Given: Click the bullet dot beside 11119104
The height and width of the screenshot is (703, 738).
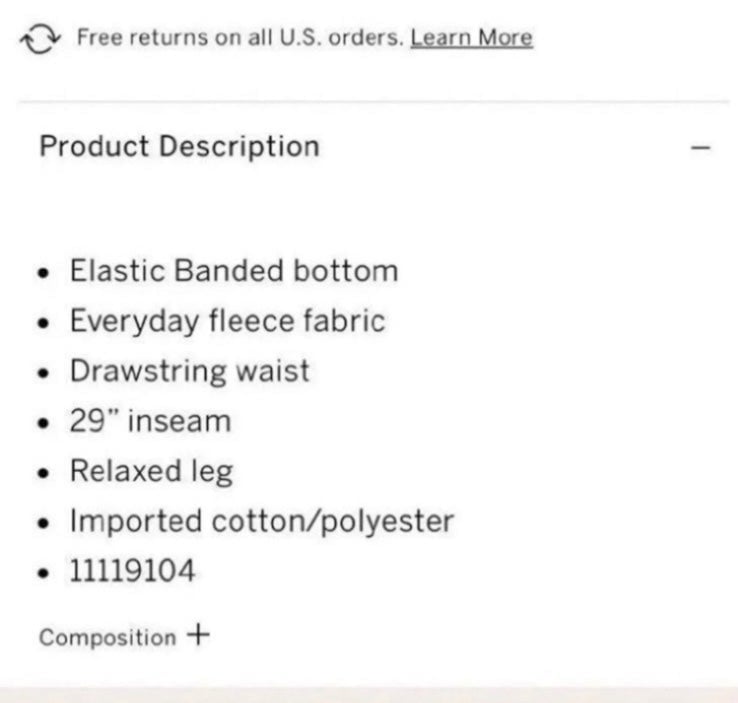Looking at the screenshot, I should 43,573.
